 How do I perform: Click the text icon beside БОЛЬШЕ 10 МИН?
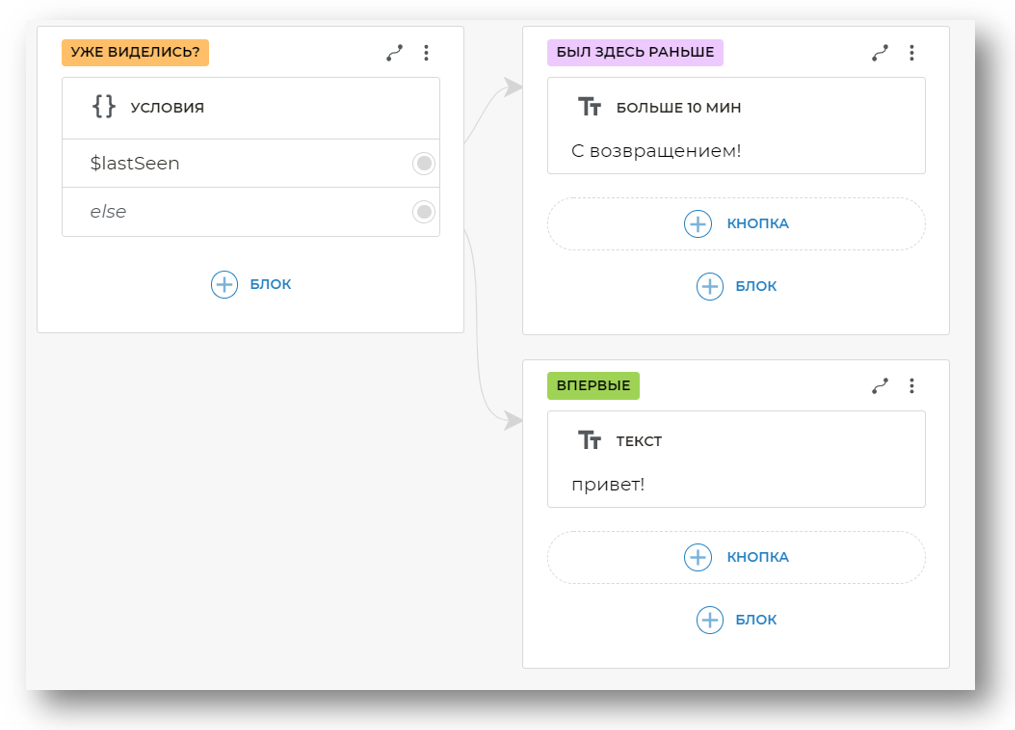[x=590, y=107]
